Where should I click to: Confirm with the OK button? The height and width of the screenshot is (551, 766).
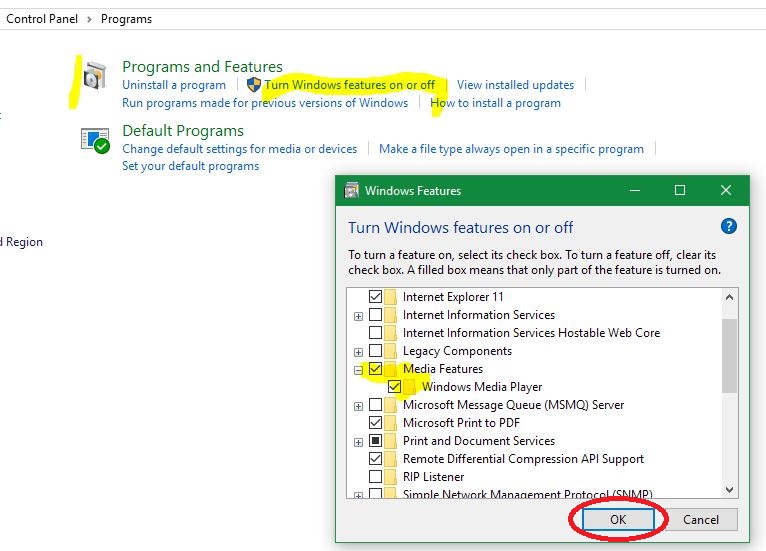pyautogui.click(x=618, y=519)
